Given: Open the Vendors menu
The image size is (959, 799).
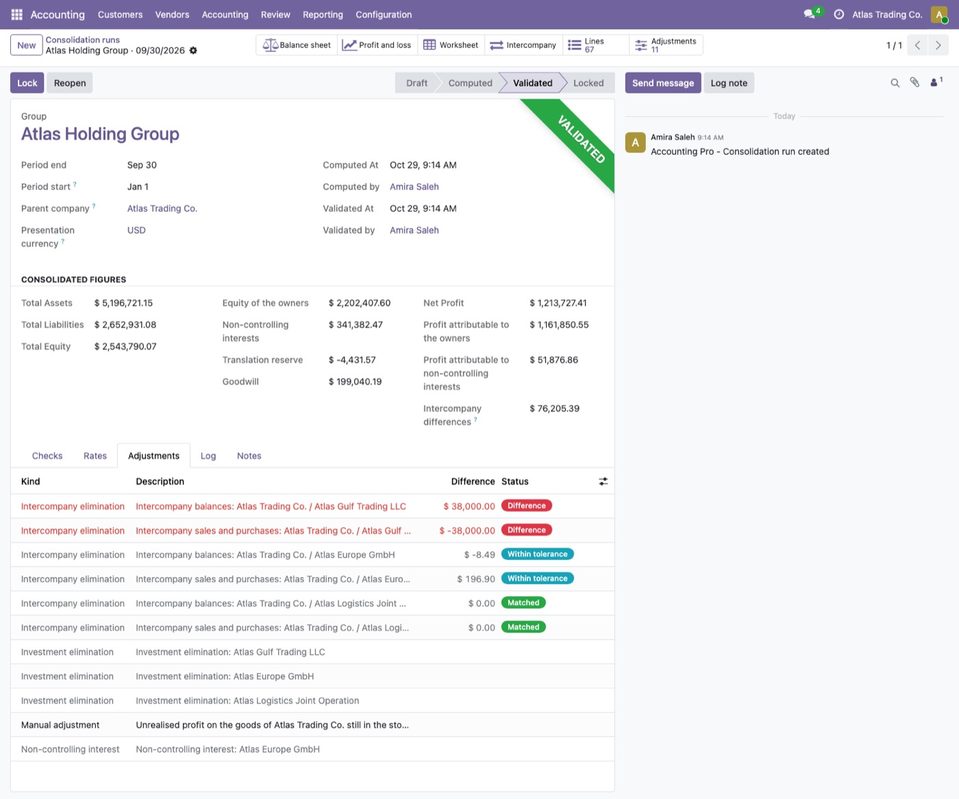Looking at the screenshot, I should [x=172, y=14].
